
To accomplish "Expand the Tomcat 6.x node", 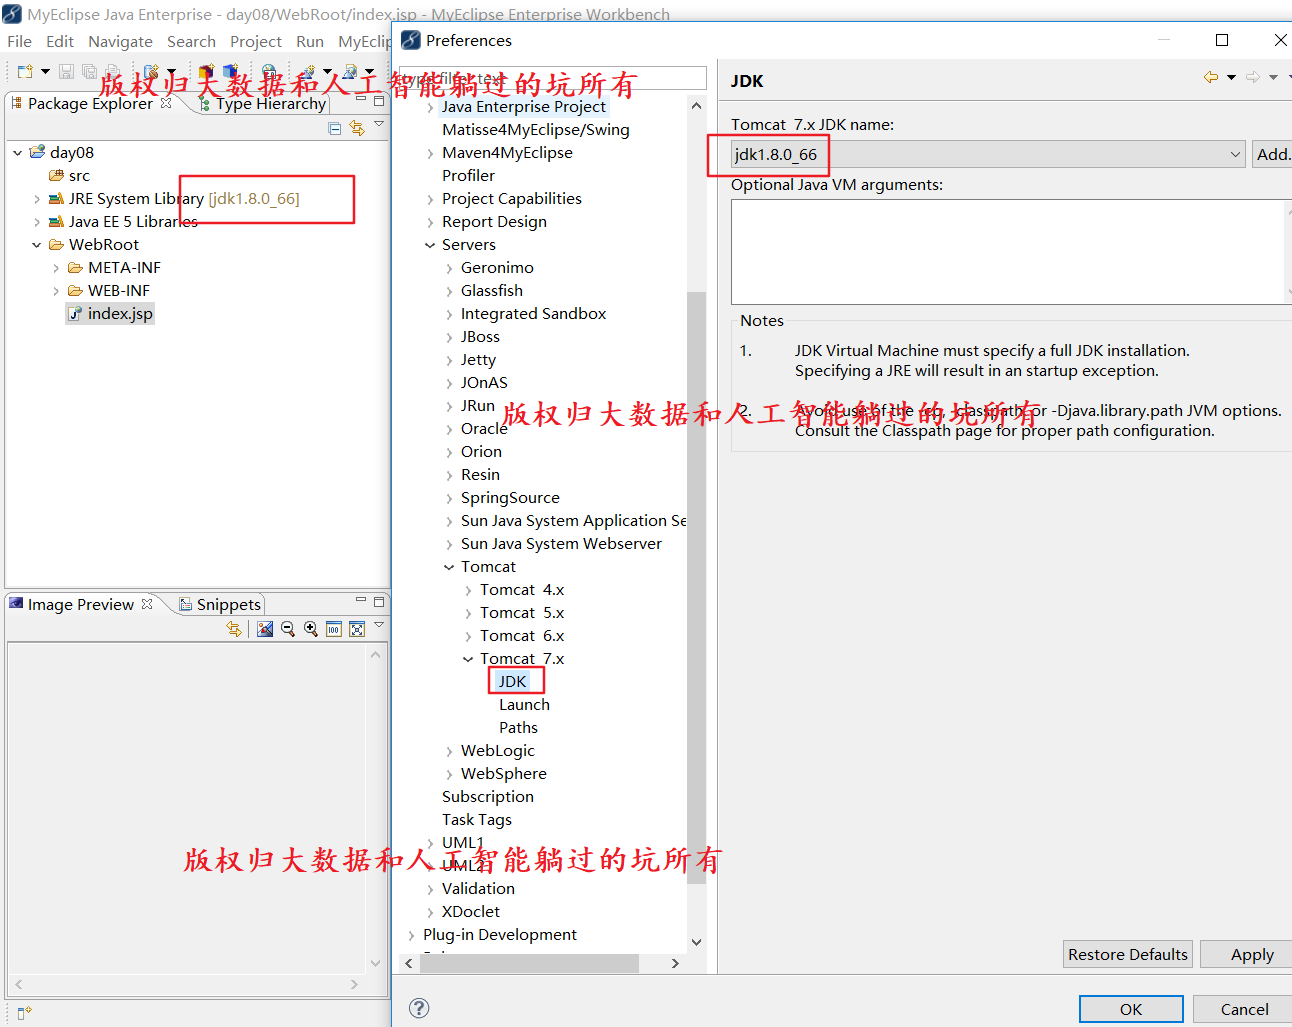I will point(468,636).
